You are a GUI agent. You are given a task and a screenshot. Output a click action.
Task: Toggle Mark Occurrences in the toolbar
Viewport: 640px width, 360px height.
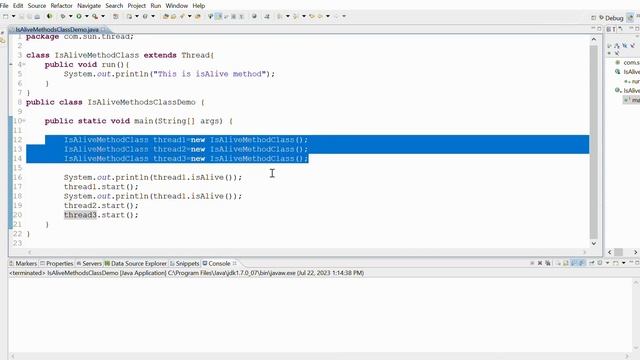[x=211, y=16]
